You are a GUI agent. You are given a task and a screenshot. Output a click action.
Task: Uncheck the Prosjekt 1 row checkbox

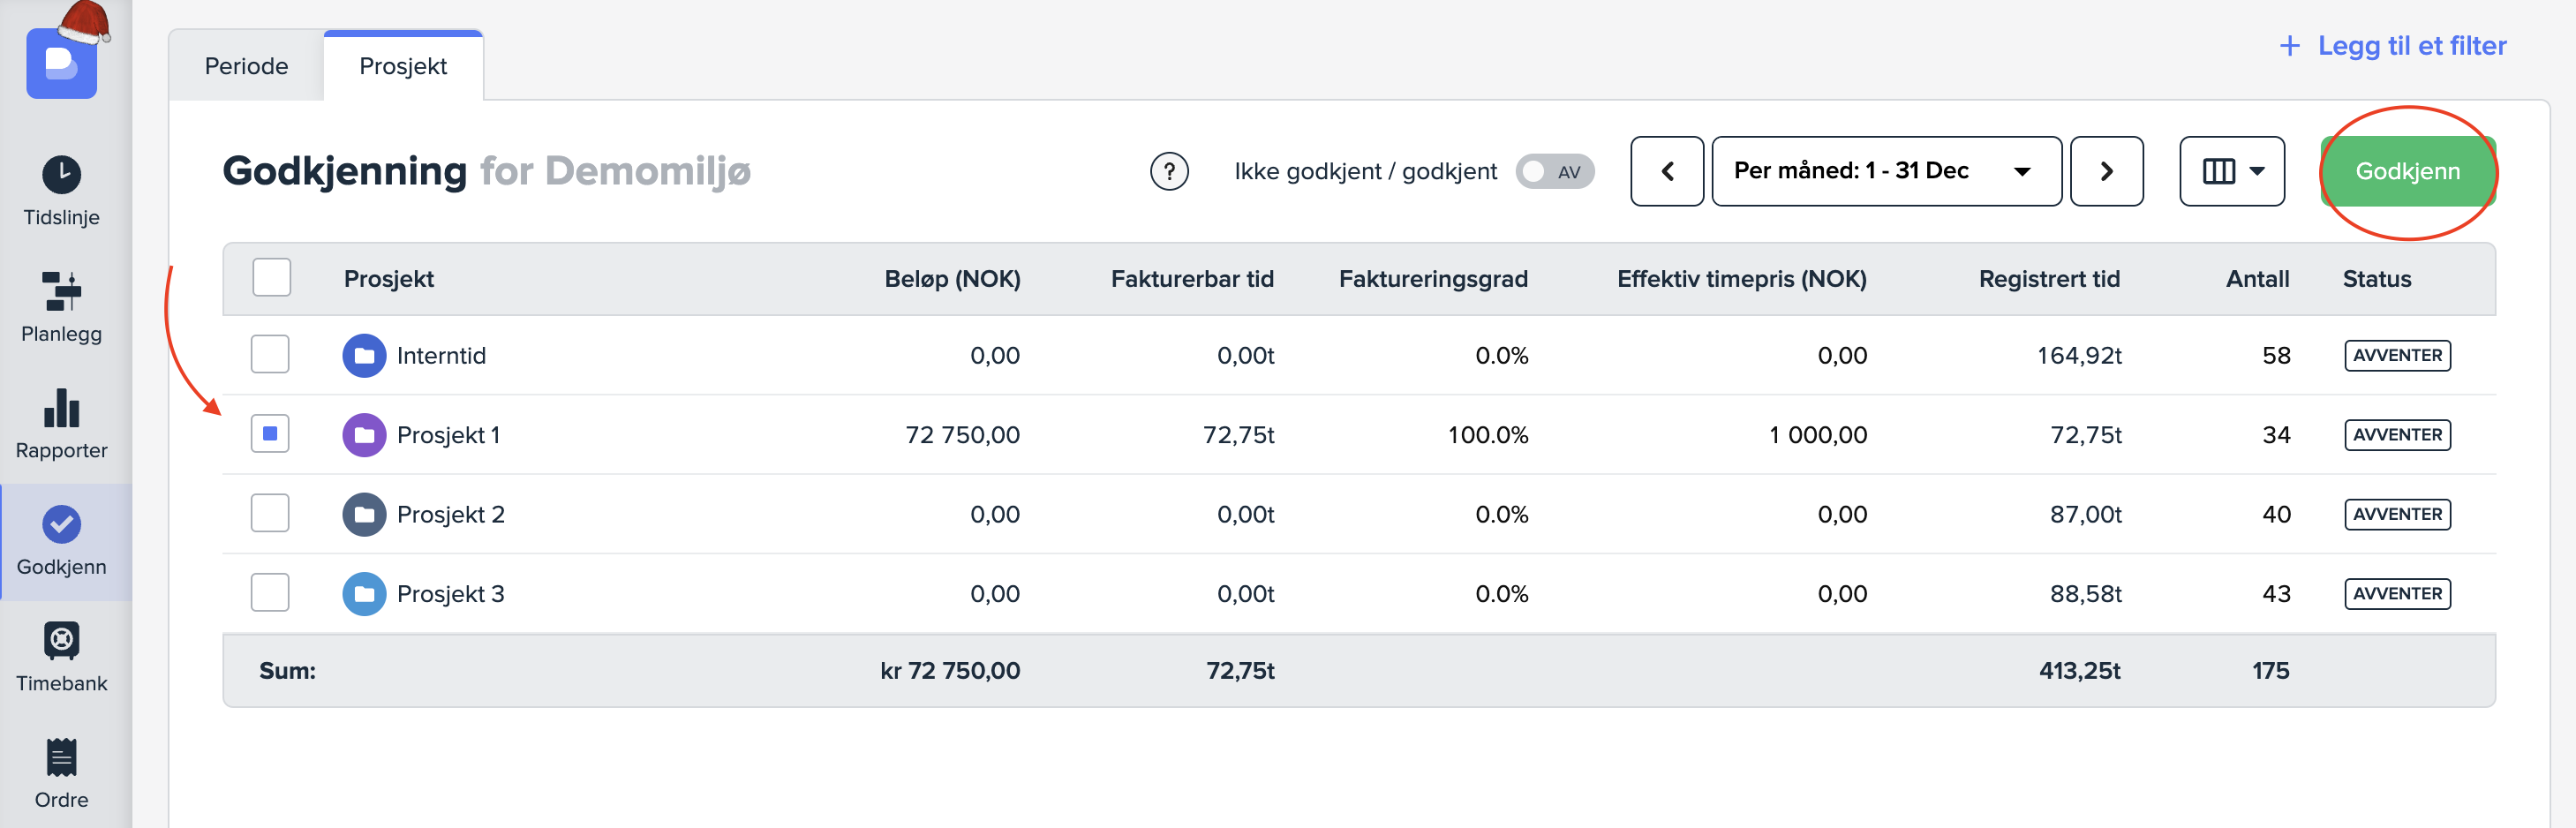tap(270, 434)
